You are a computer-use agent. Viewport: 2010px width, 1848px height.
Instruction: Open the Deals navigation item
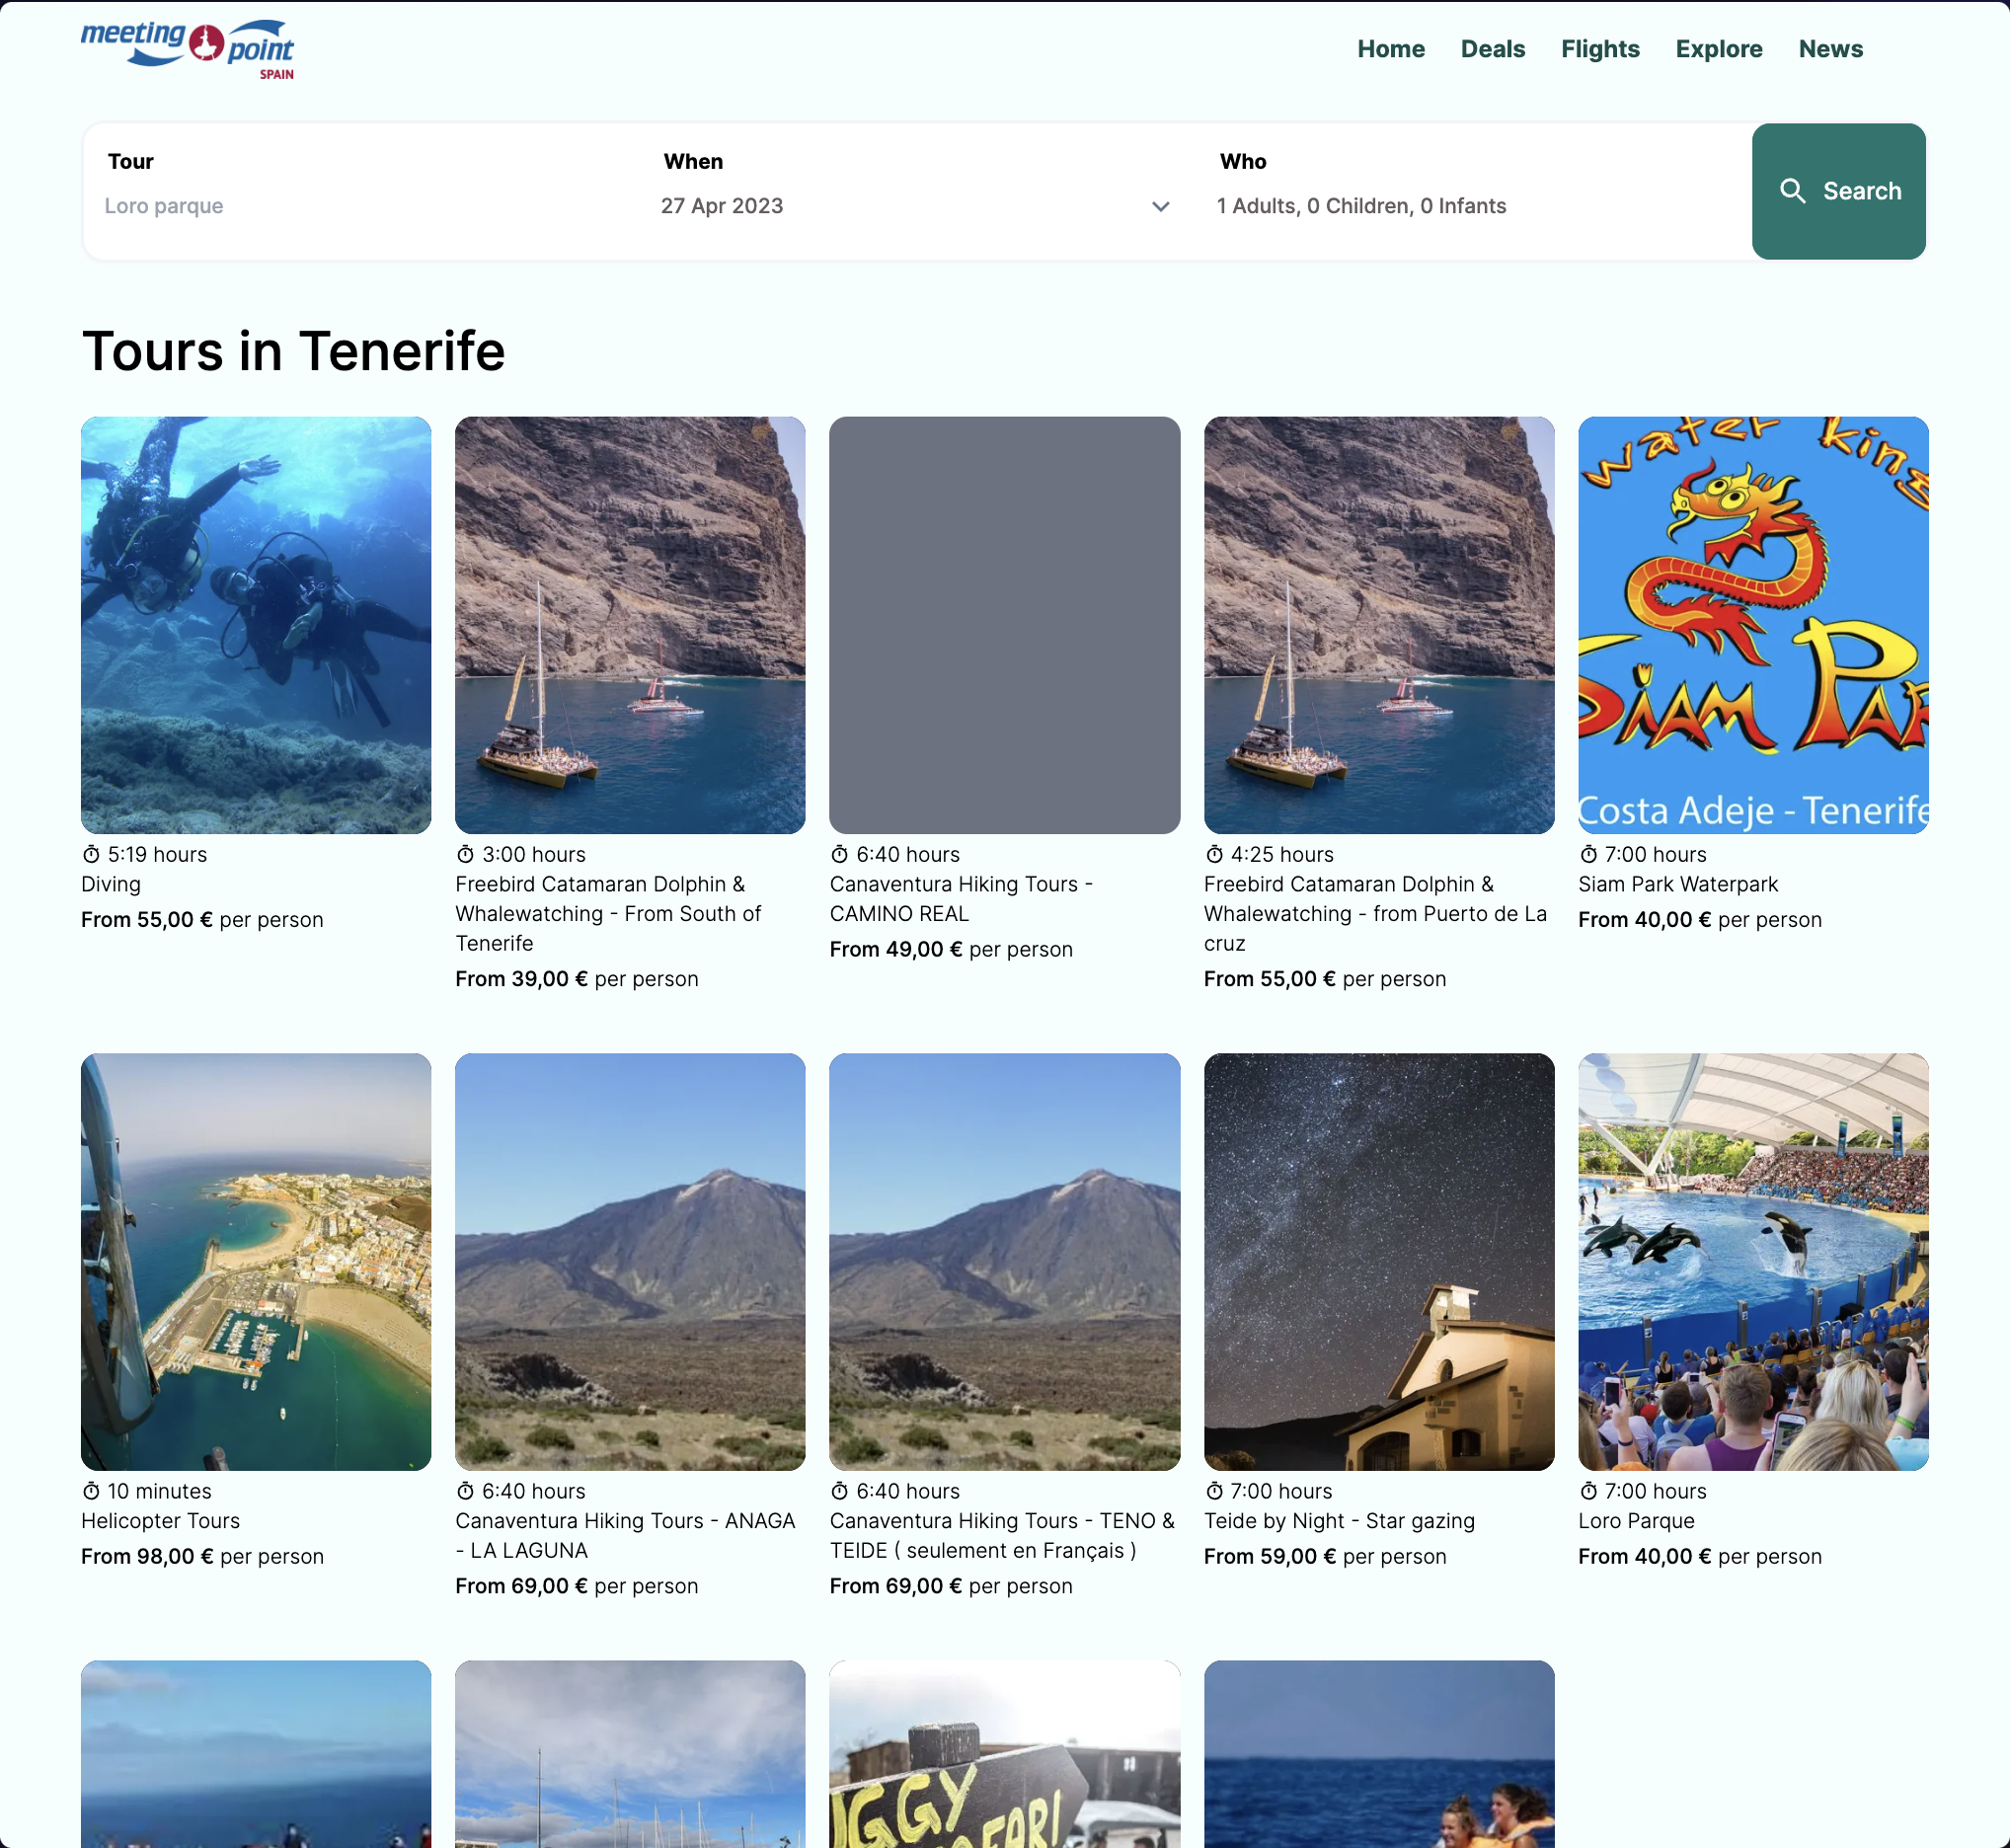click(1492, 49)
